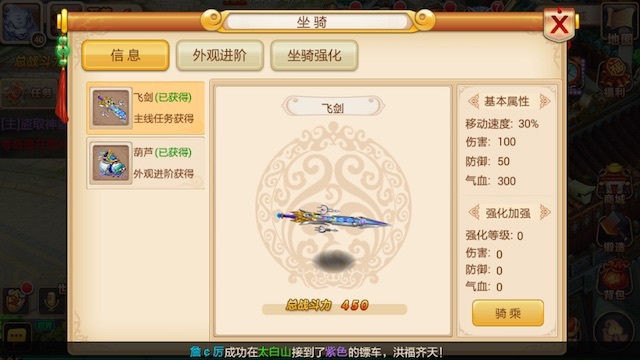Switch to the 坐骑强化 enhancement tab
640x360 pixels.
(x=314, y=55)
